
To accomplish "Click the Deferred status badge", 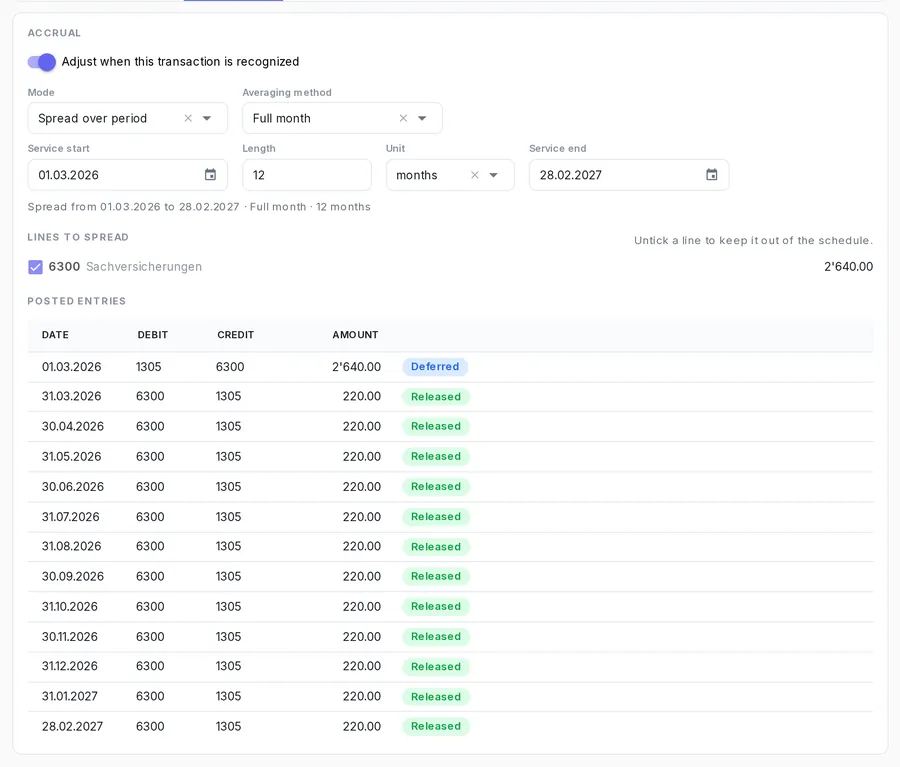I will coord(435,367).
